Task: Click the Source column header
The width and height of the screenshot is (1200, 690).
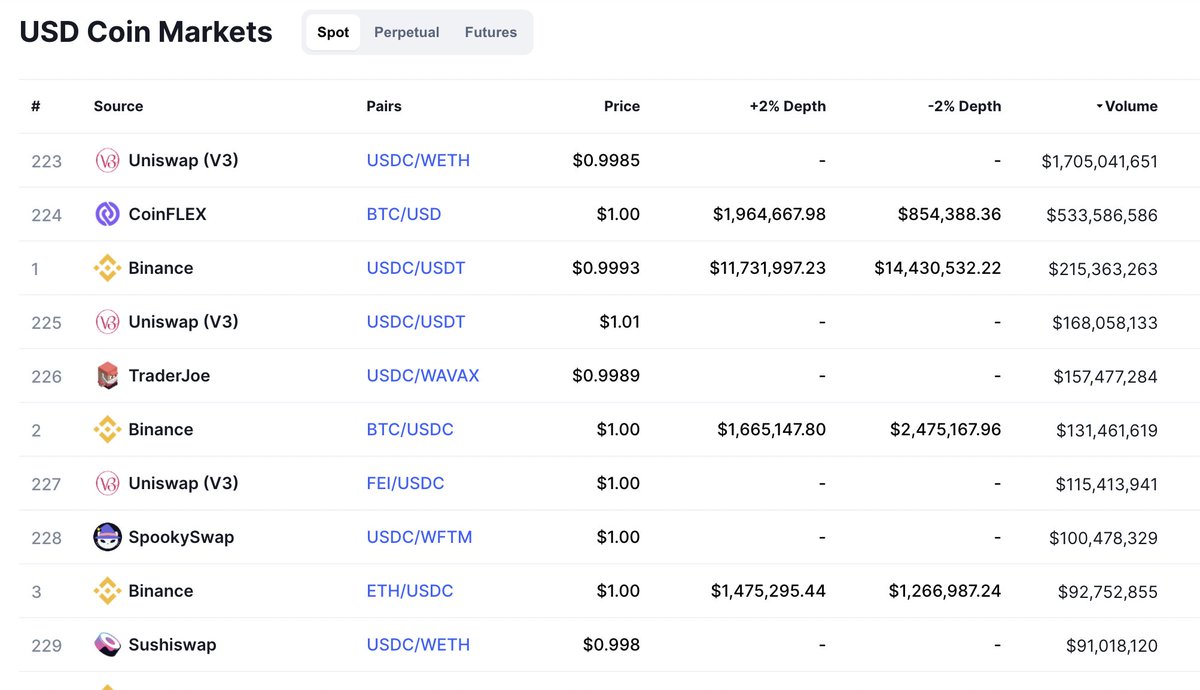Action: click(118, 106)
